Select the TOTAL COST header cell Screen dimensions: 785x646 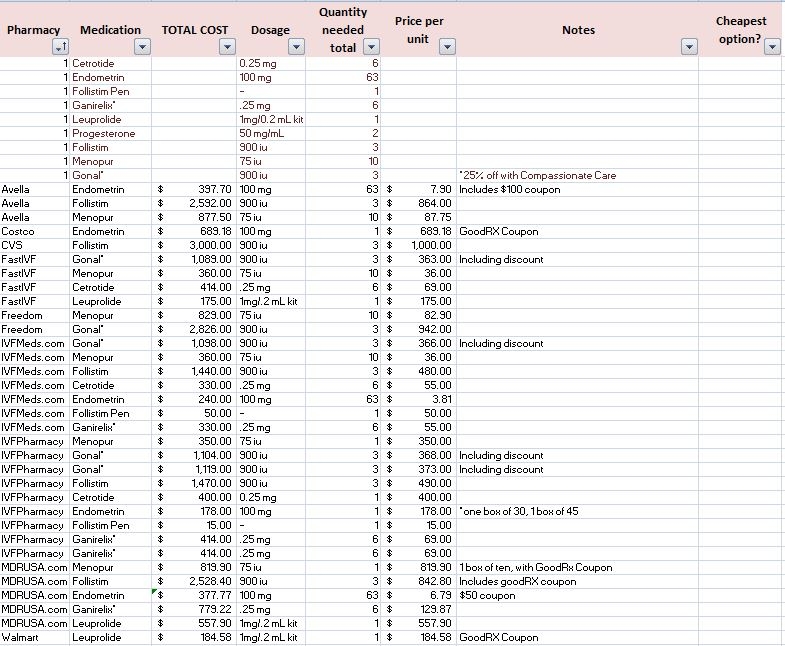tap(194, 30)
